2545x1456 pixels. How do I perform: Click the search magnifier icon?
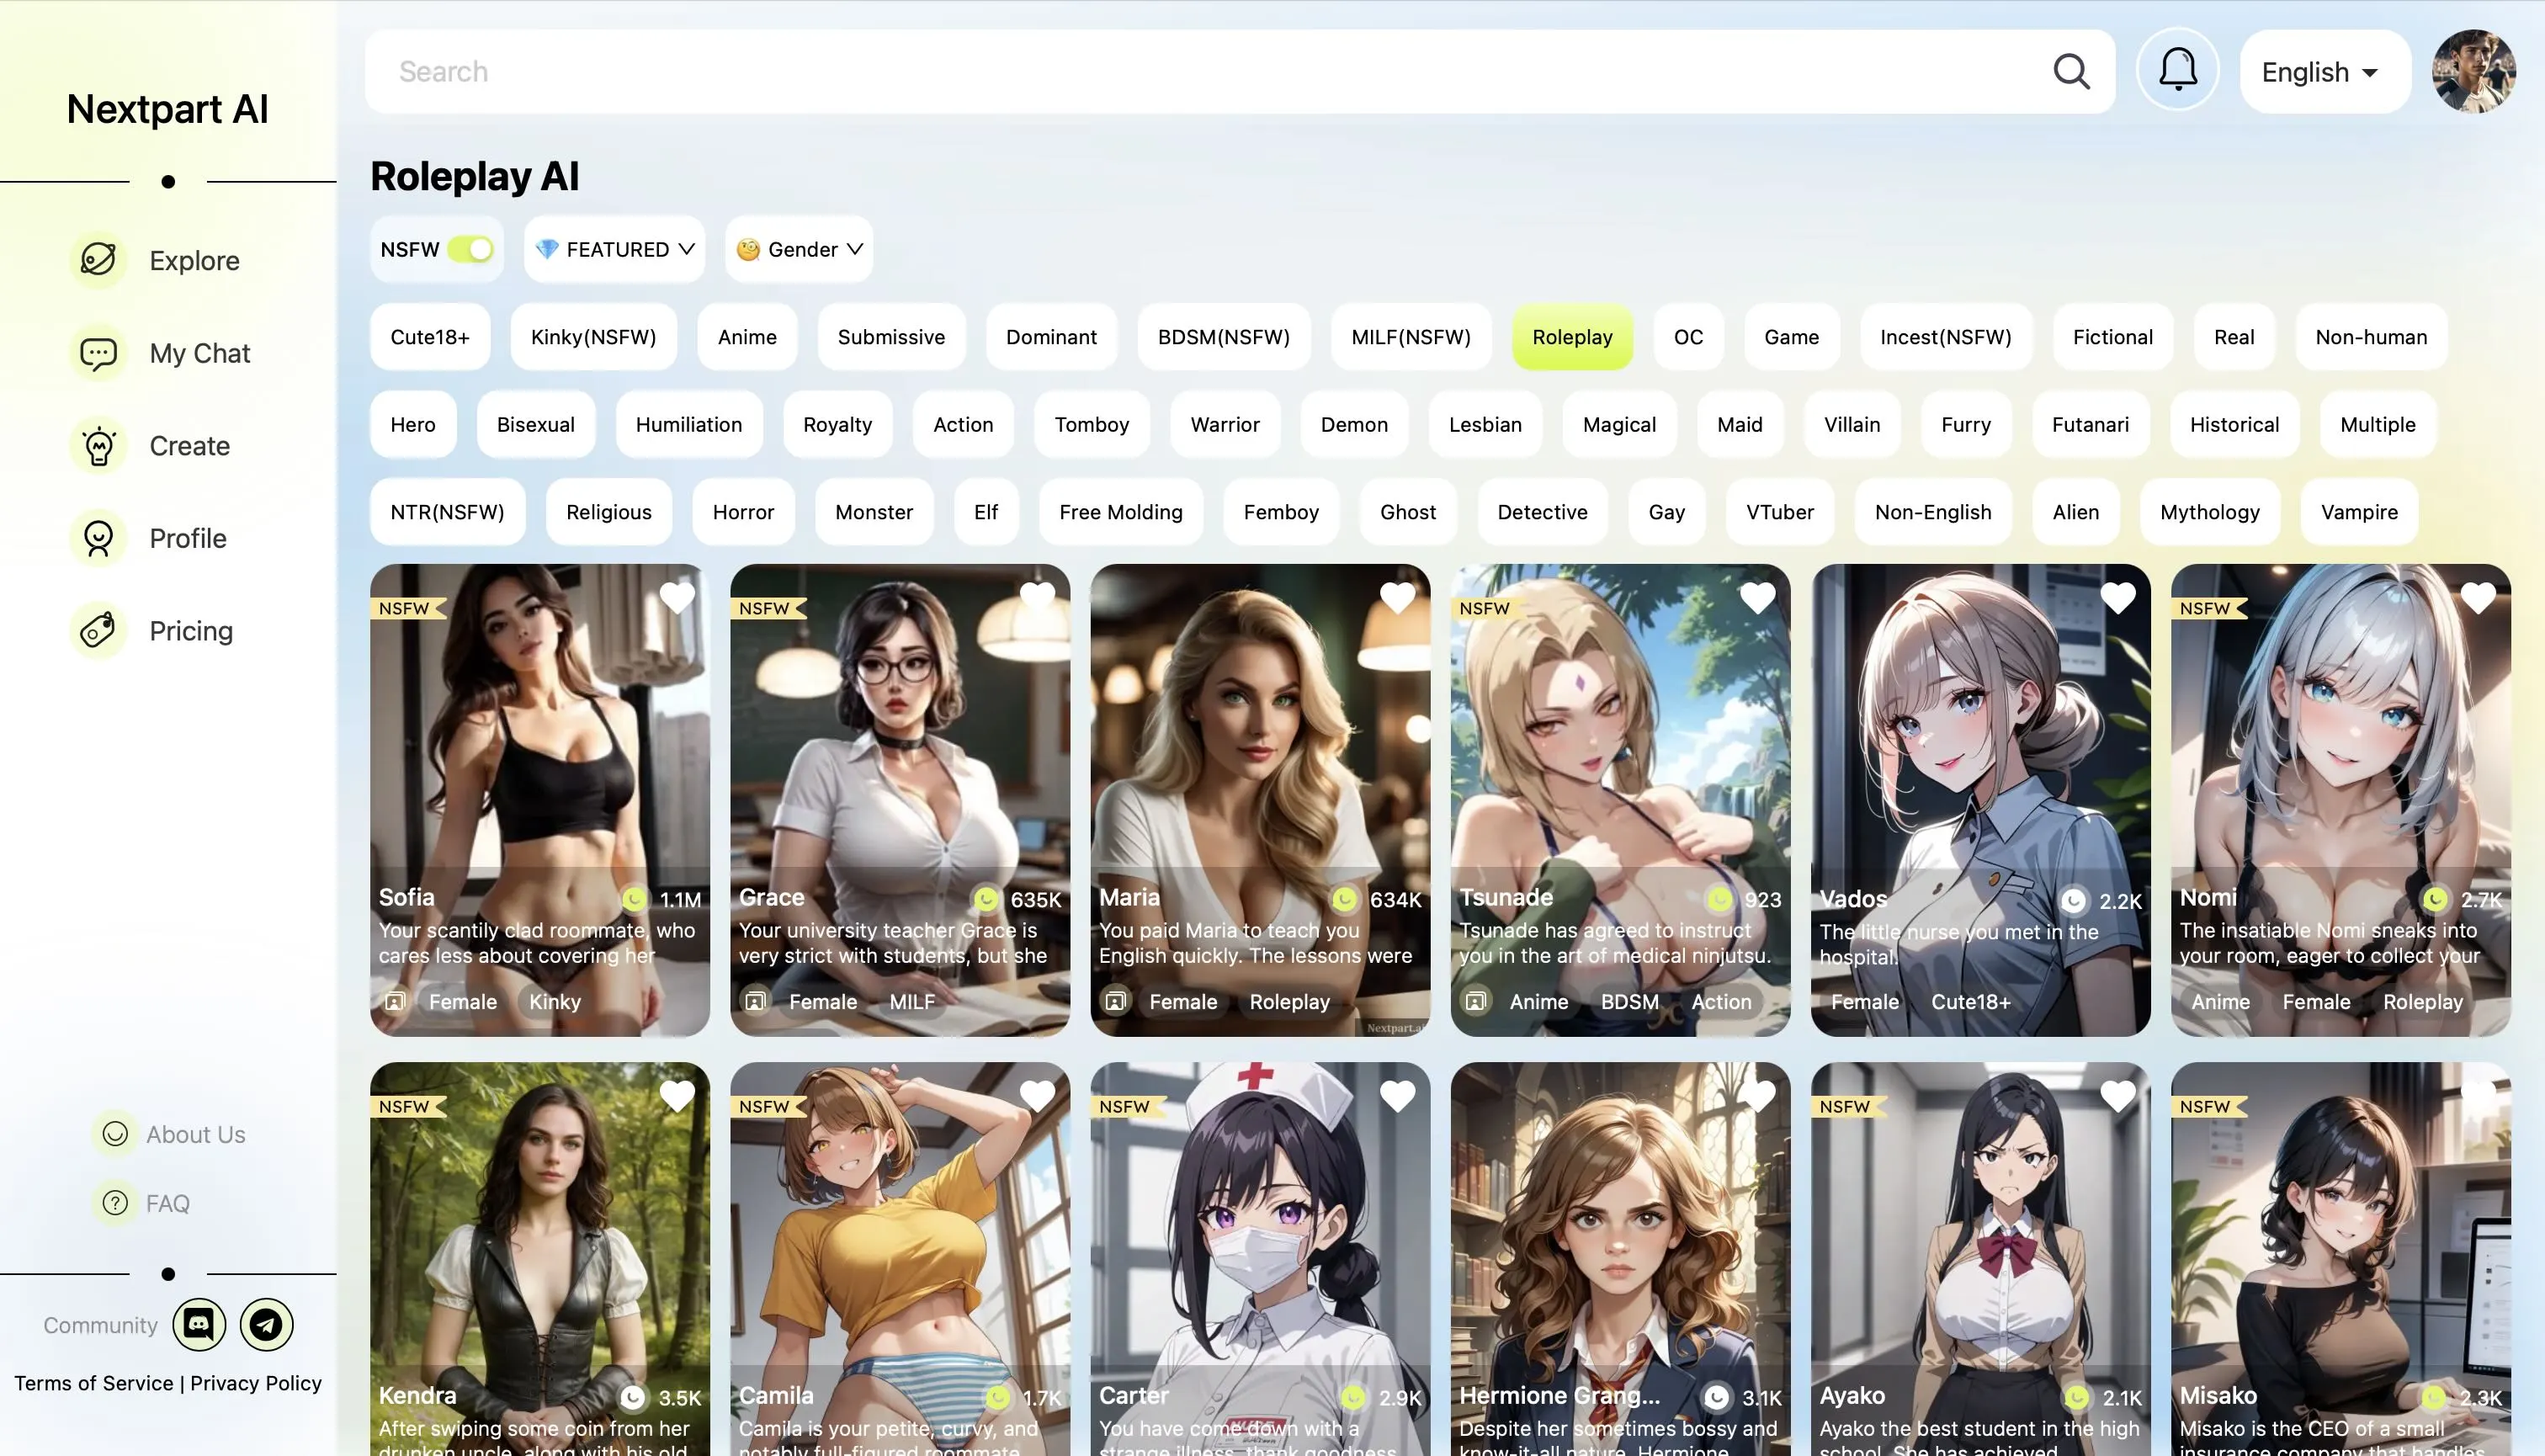(x=2071, y=72)
